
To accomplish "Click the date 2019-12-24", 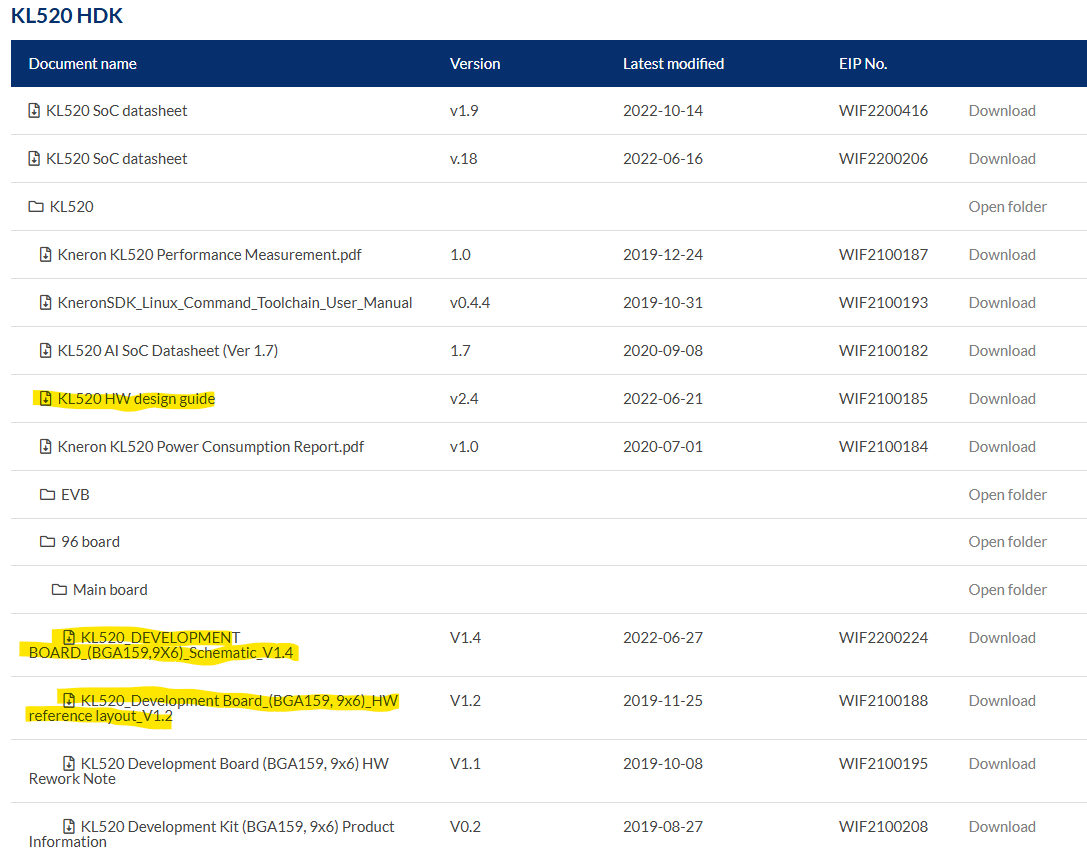I will (x=663, y=255).
